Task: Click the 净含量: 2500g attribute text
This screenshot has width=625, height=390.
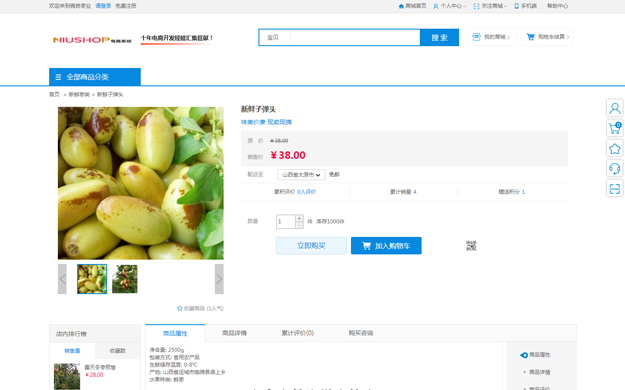Action: pos(167,350)
